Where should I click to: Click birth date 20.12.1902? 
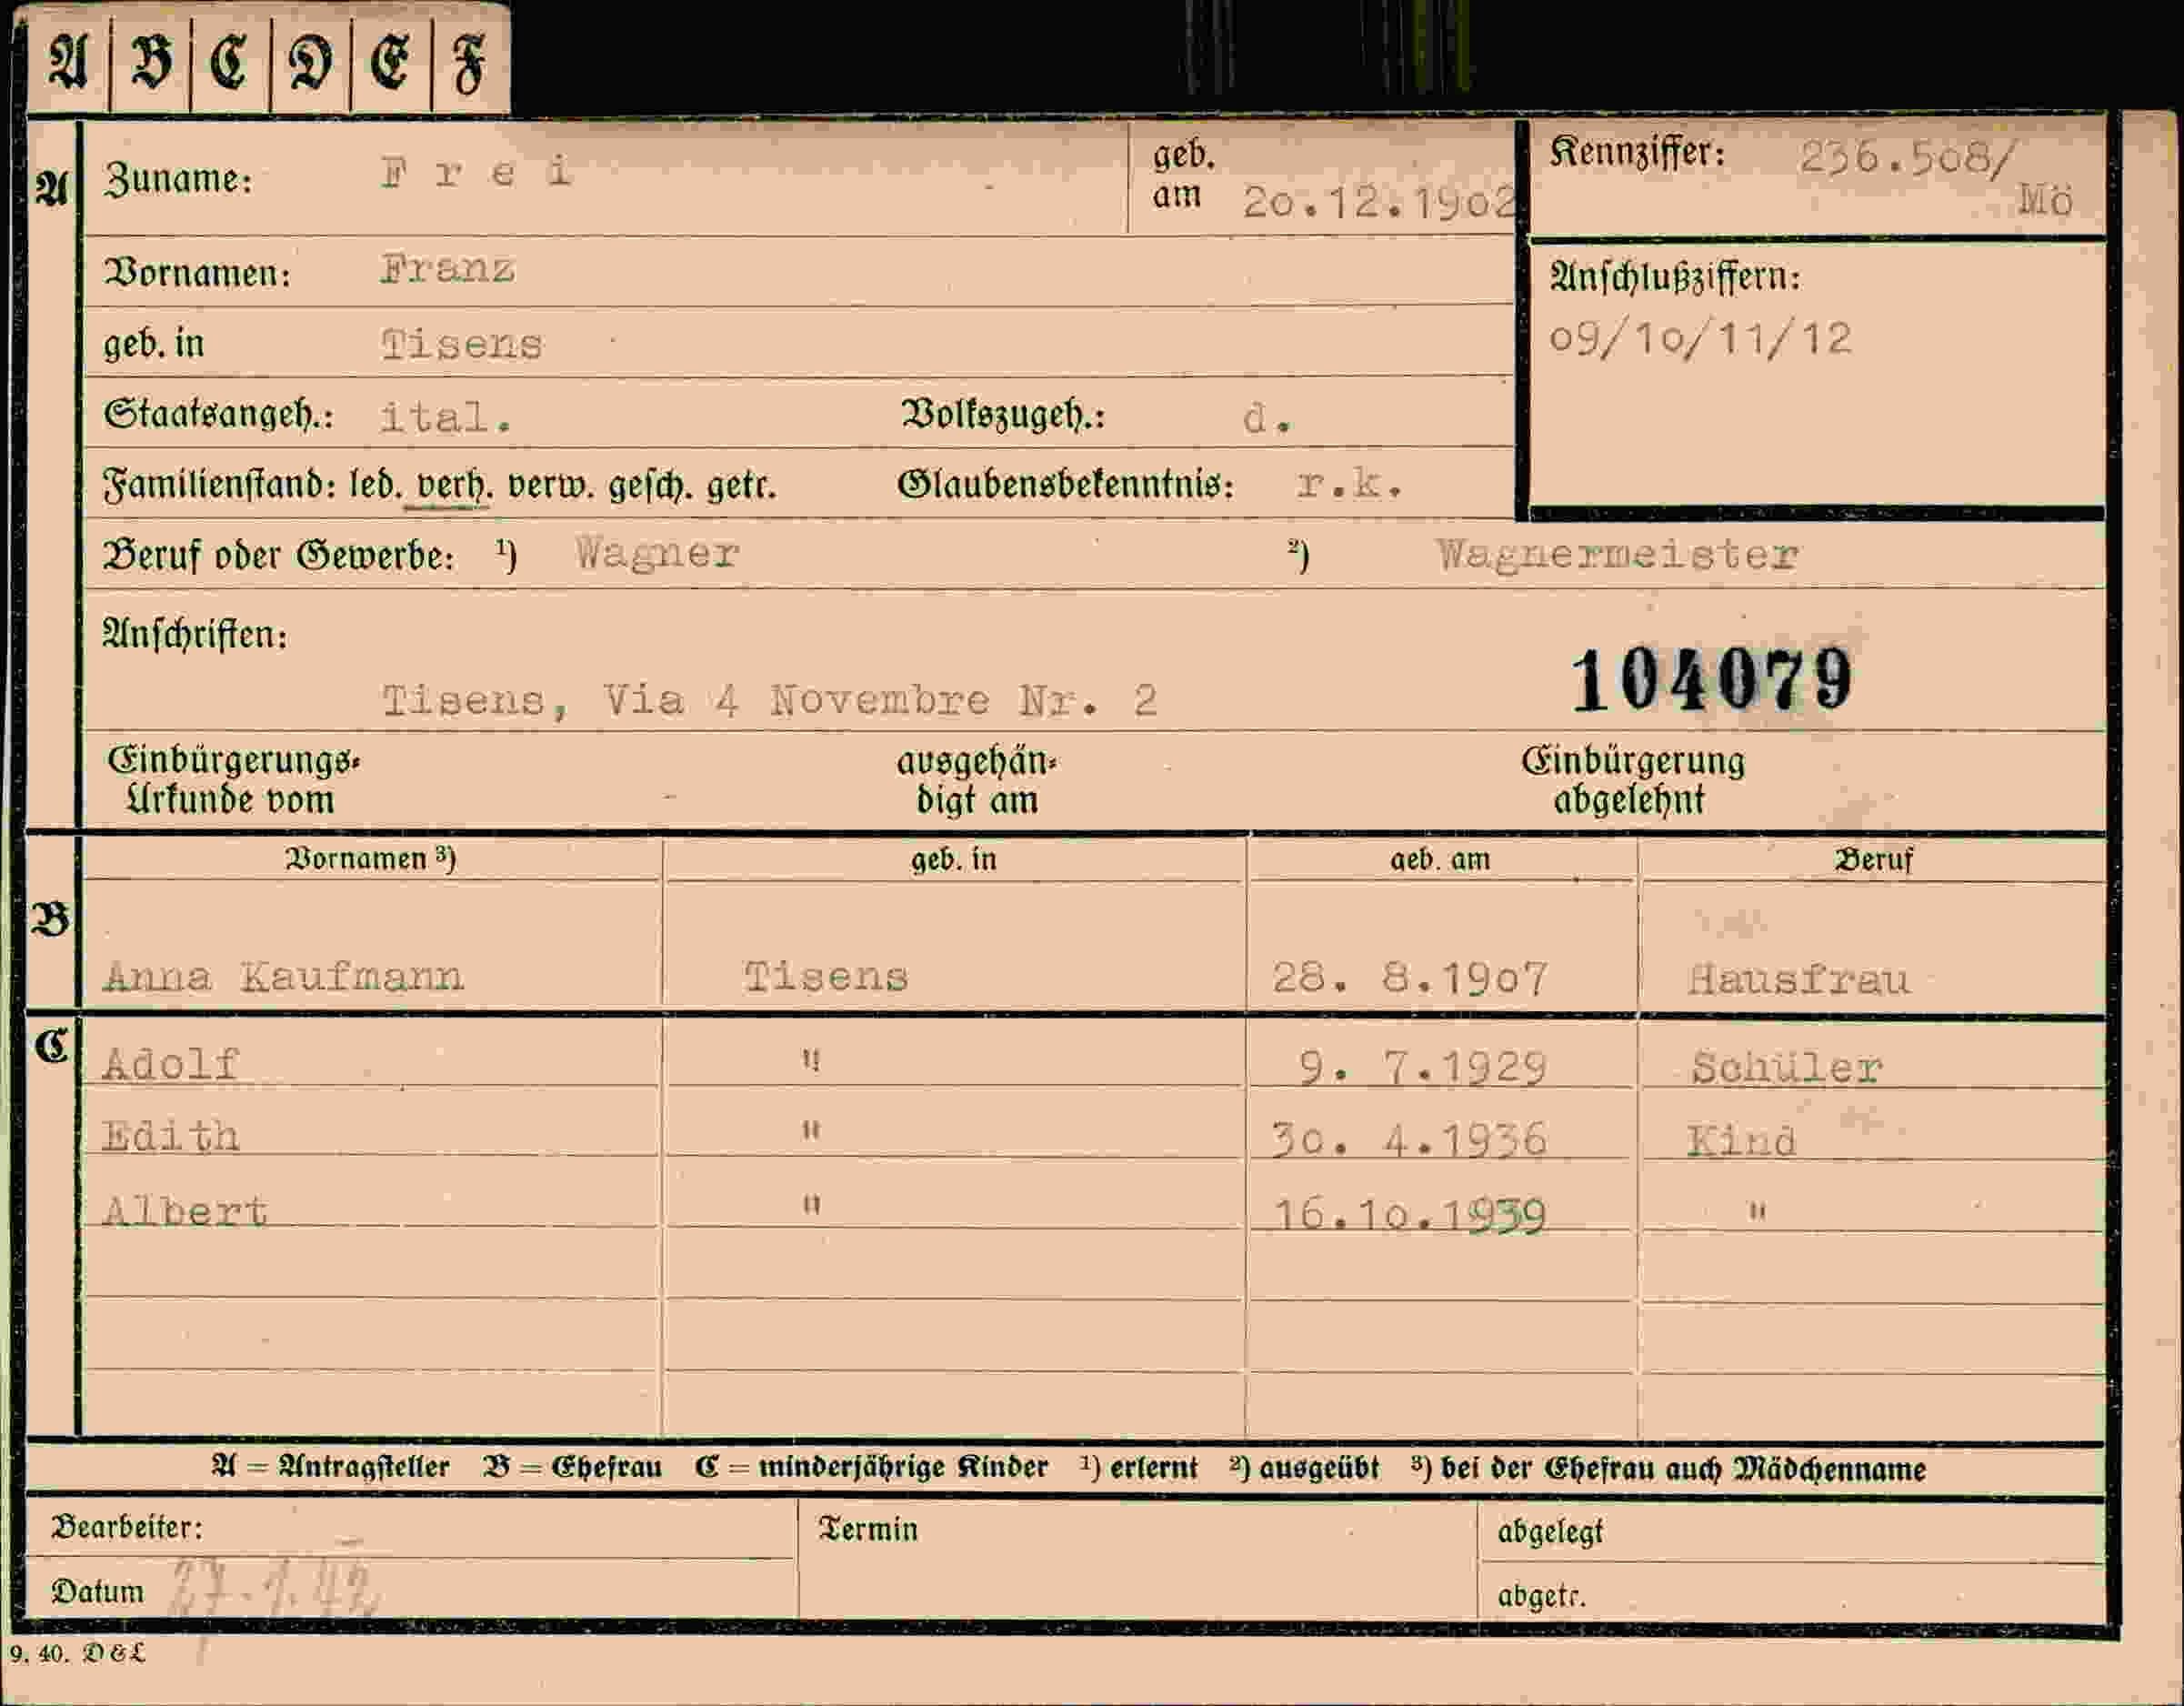1380,202
